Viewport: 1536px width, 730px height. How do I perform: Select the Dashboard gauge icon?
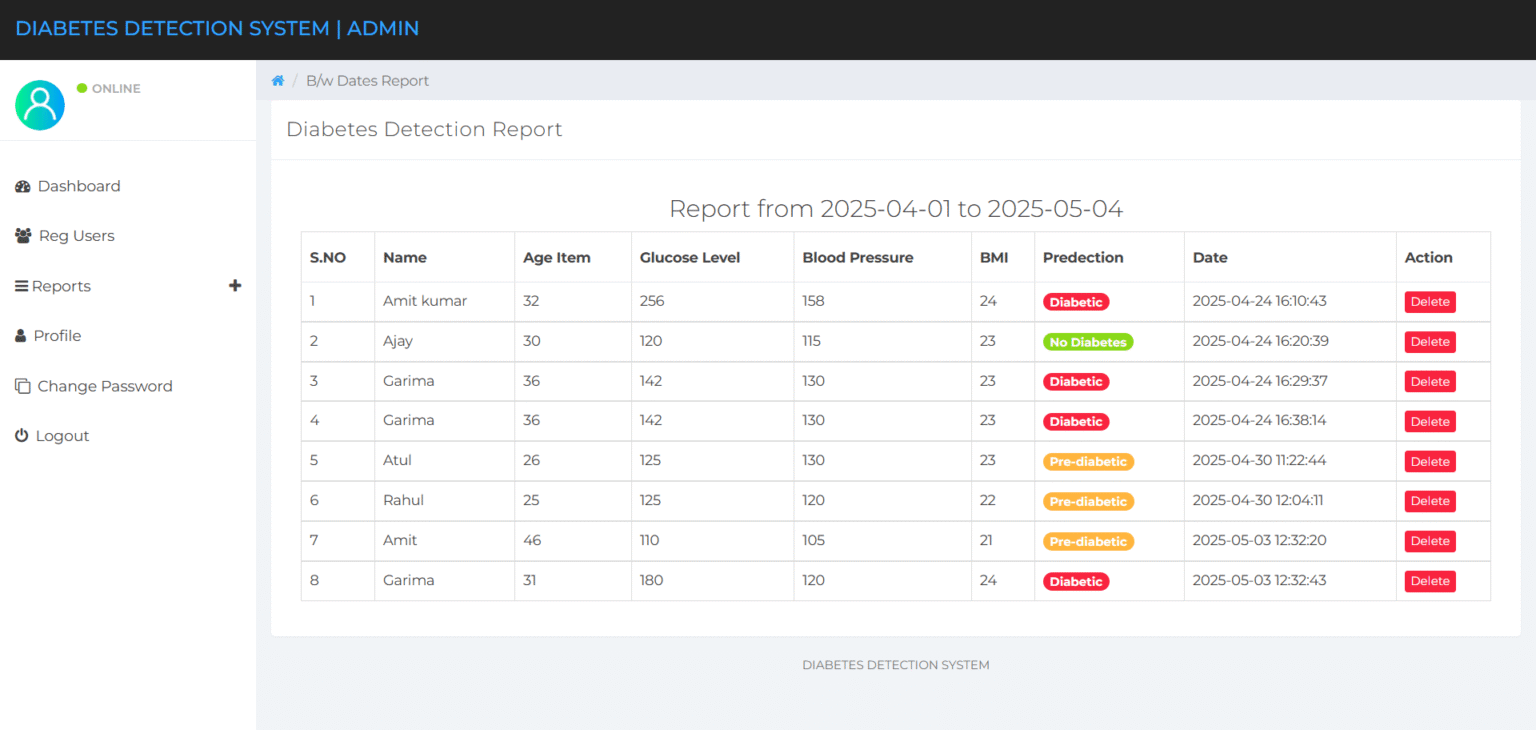pos(22,186)
